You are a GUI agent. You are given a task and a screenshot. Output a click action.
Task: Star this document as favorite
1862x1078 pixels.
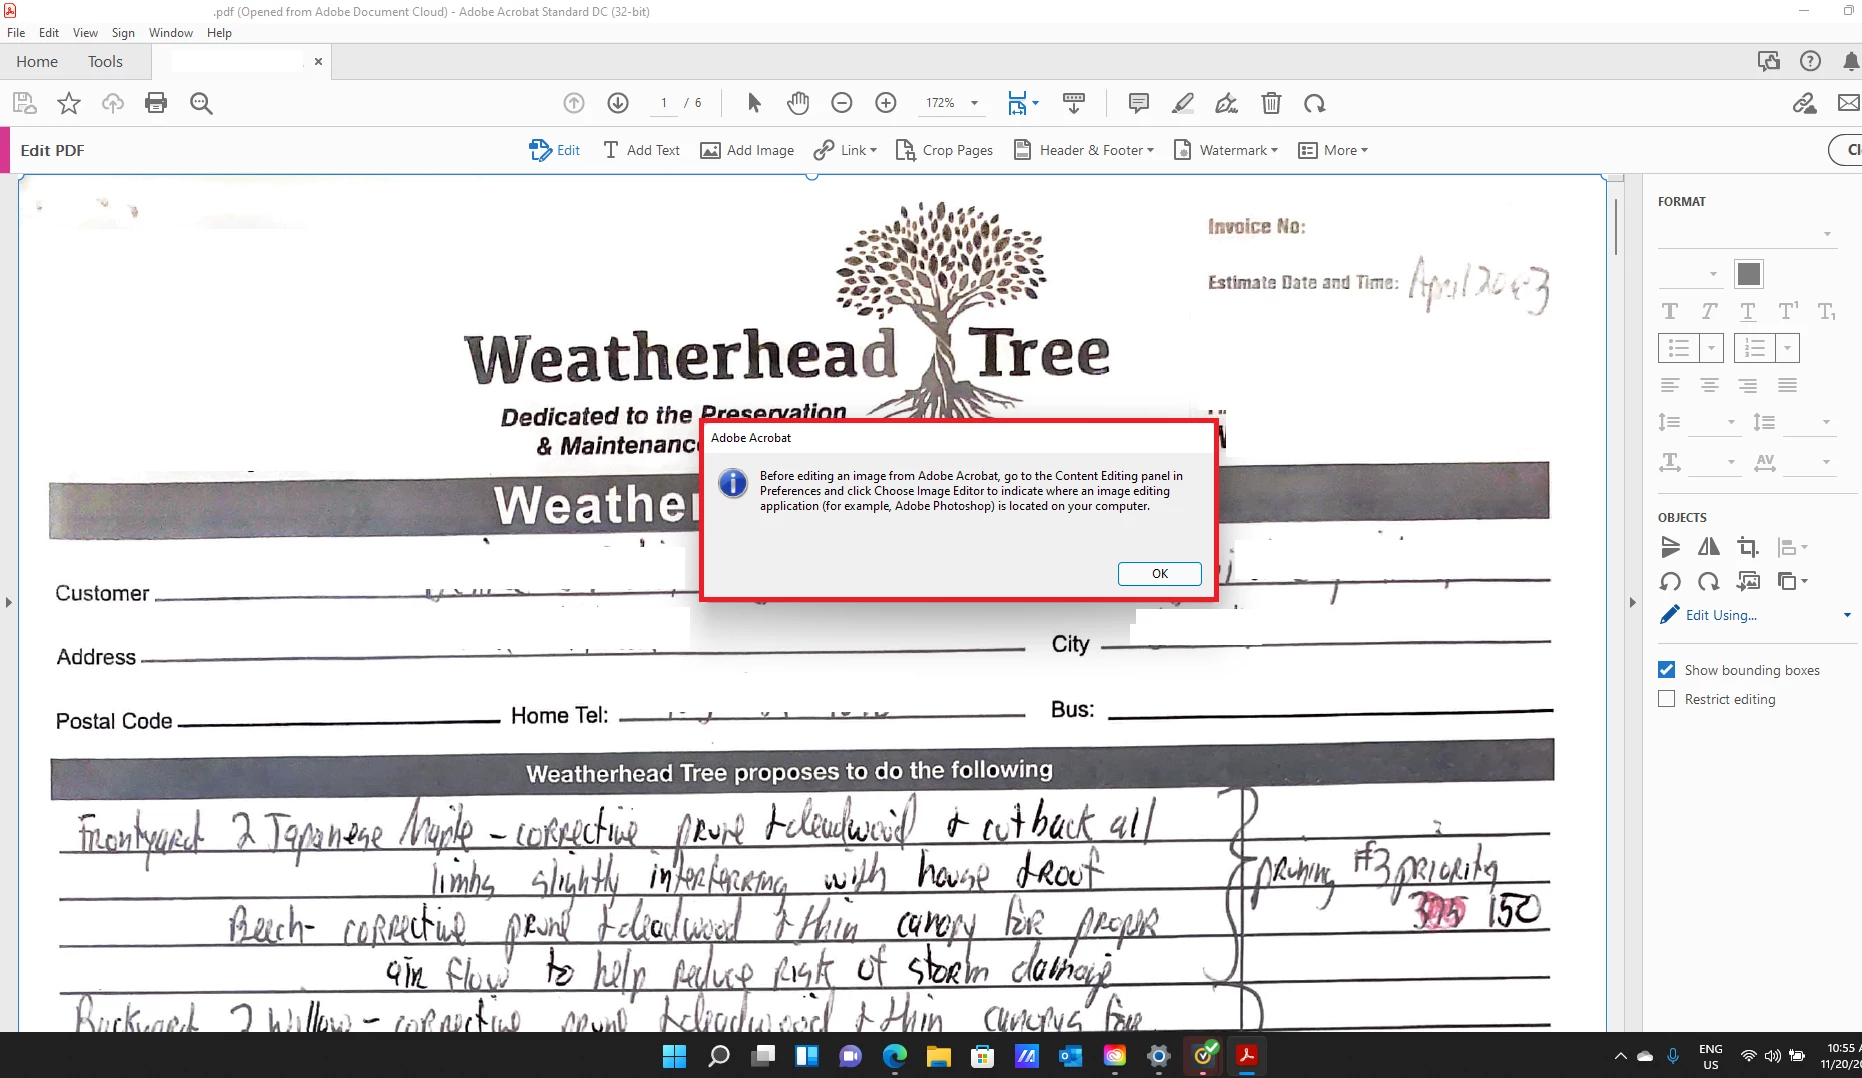point(68,103)
